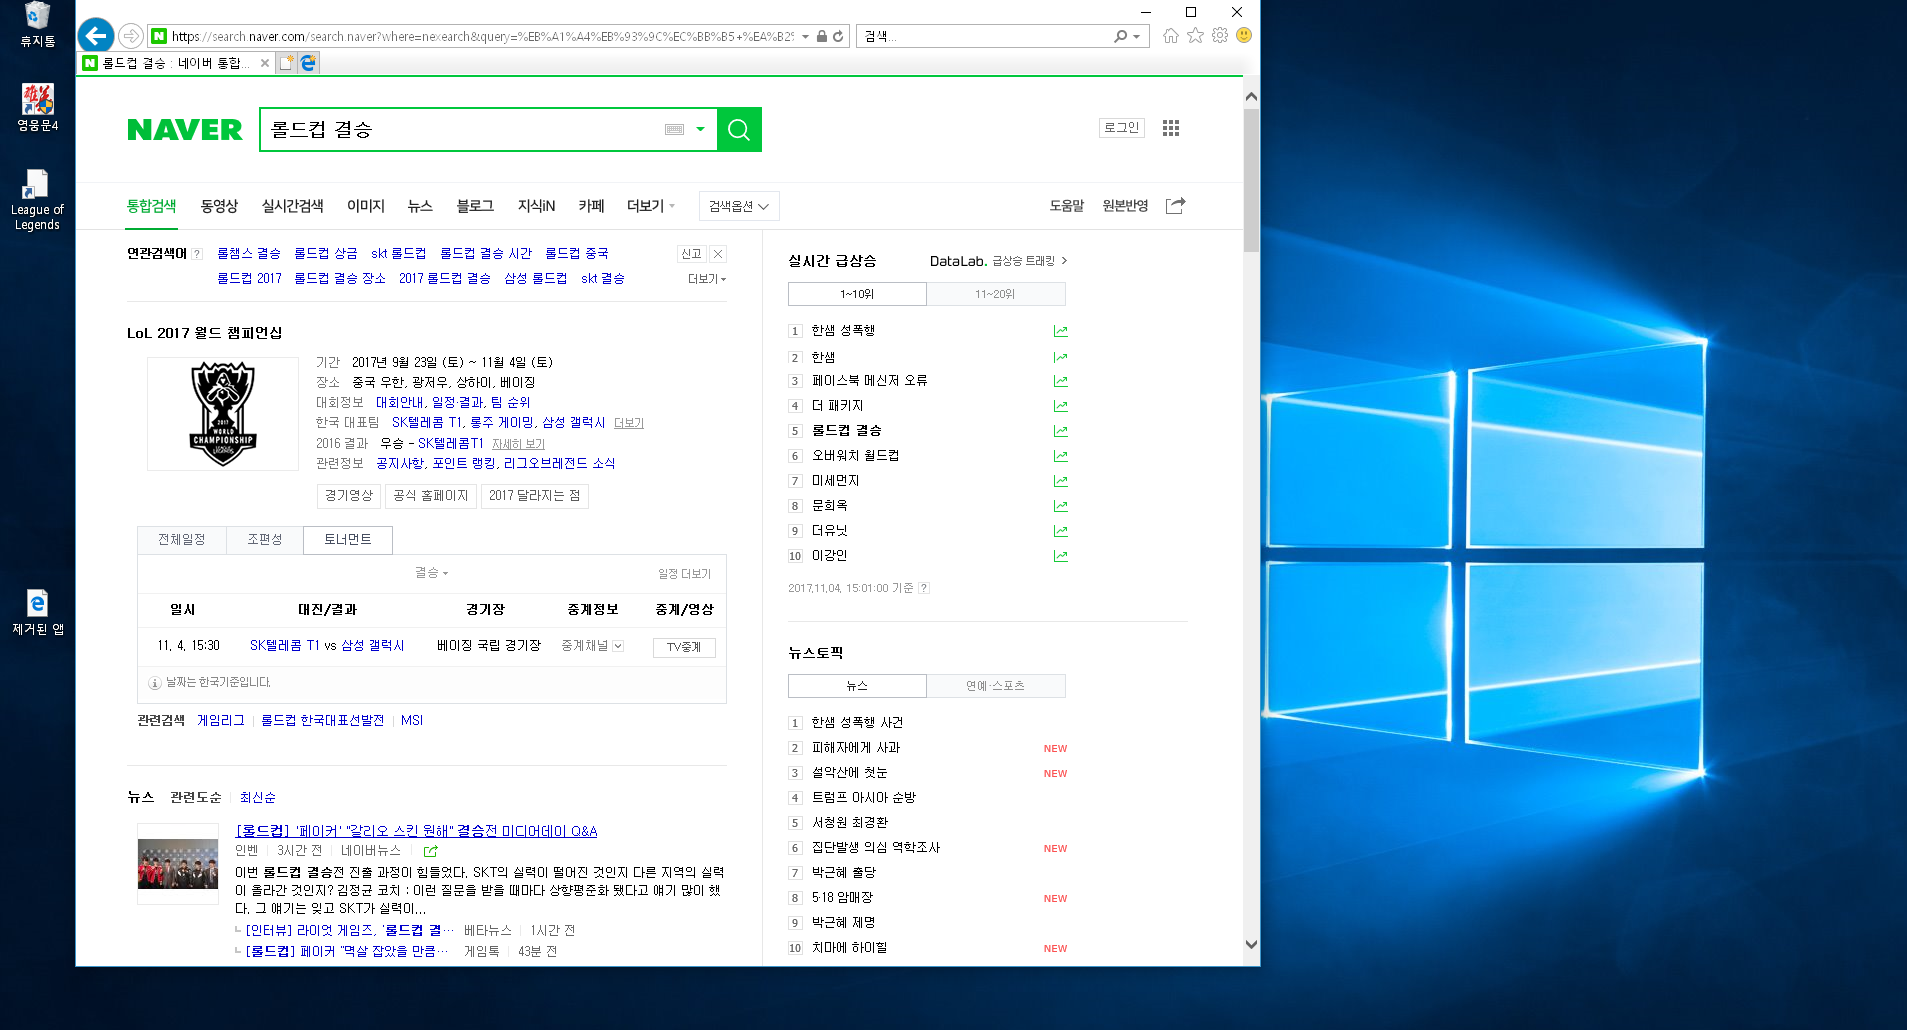Image resolution: width=1907 pixels, height=1030 pixels.
Task: Open favorites with the star icon
Action: pyautogui.click(x=1195, y=35)
